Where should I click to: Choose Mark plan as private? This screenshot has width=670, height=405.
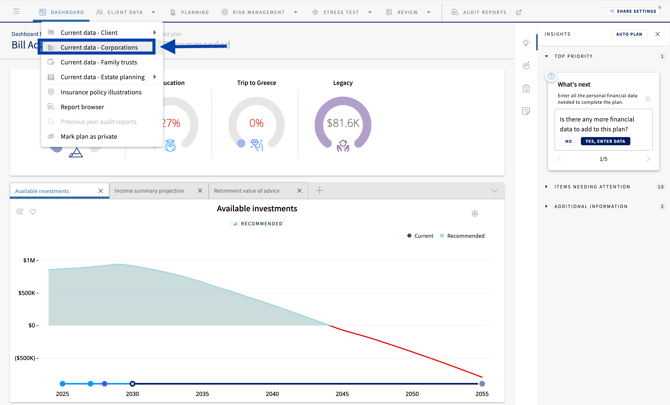click(102, 136)
